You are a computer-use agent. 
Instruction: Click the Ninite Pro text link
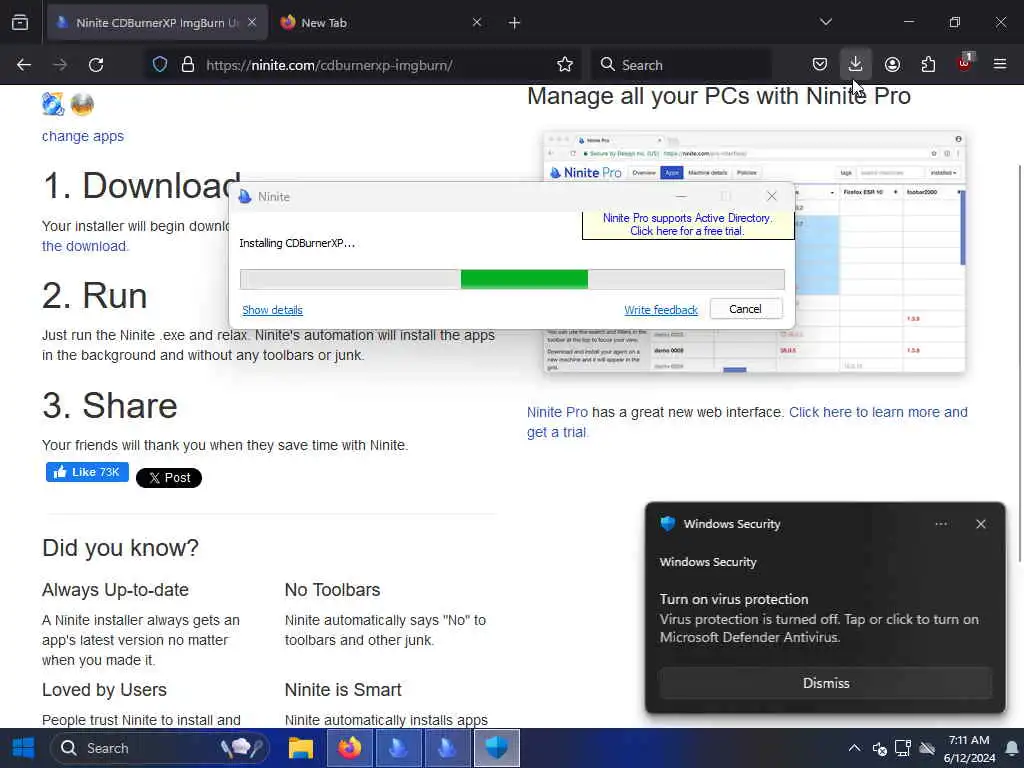(557, 412)
